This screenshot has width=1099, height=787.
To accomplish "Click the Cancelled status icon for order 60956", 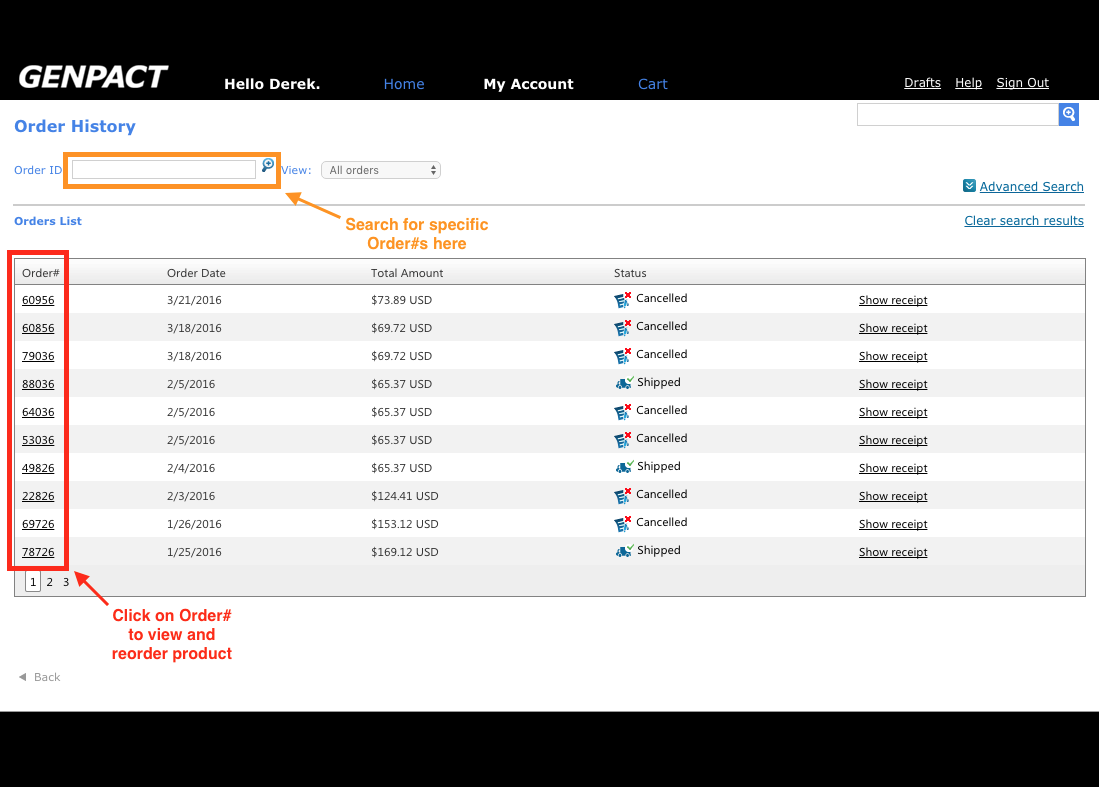I will [x=623, y=299].
